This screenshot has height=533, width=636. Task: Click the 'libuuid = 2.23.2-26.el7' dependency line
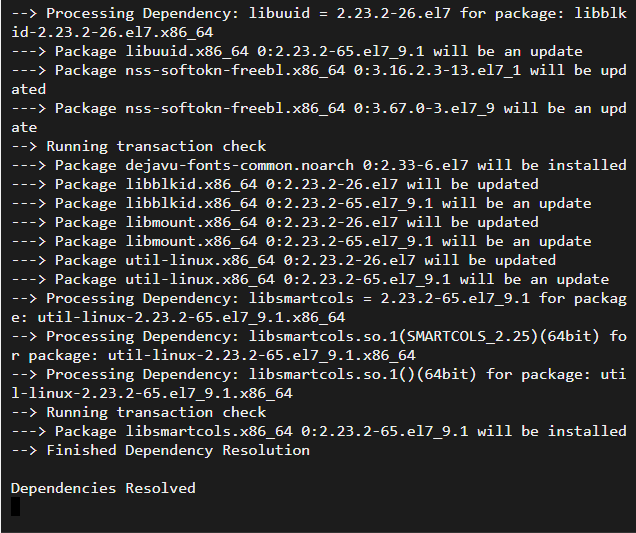point(319,23)
